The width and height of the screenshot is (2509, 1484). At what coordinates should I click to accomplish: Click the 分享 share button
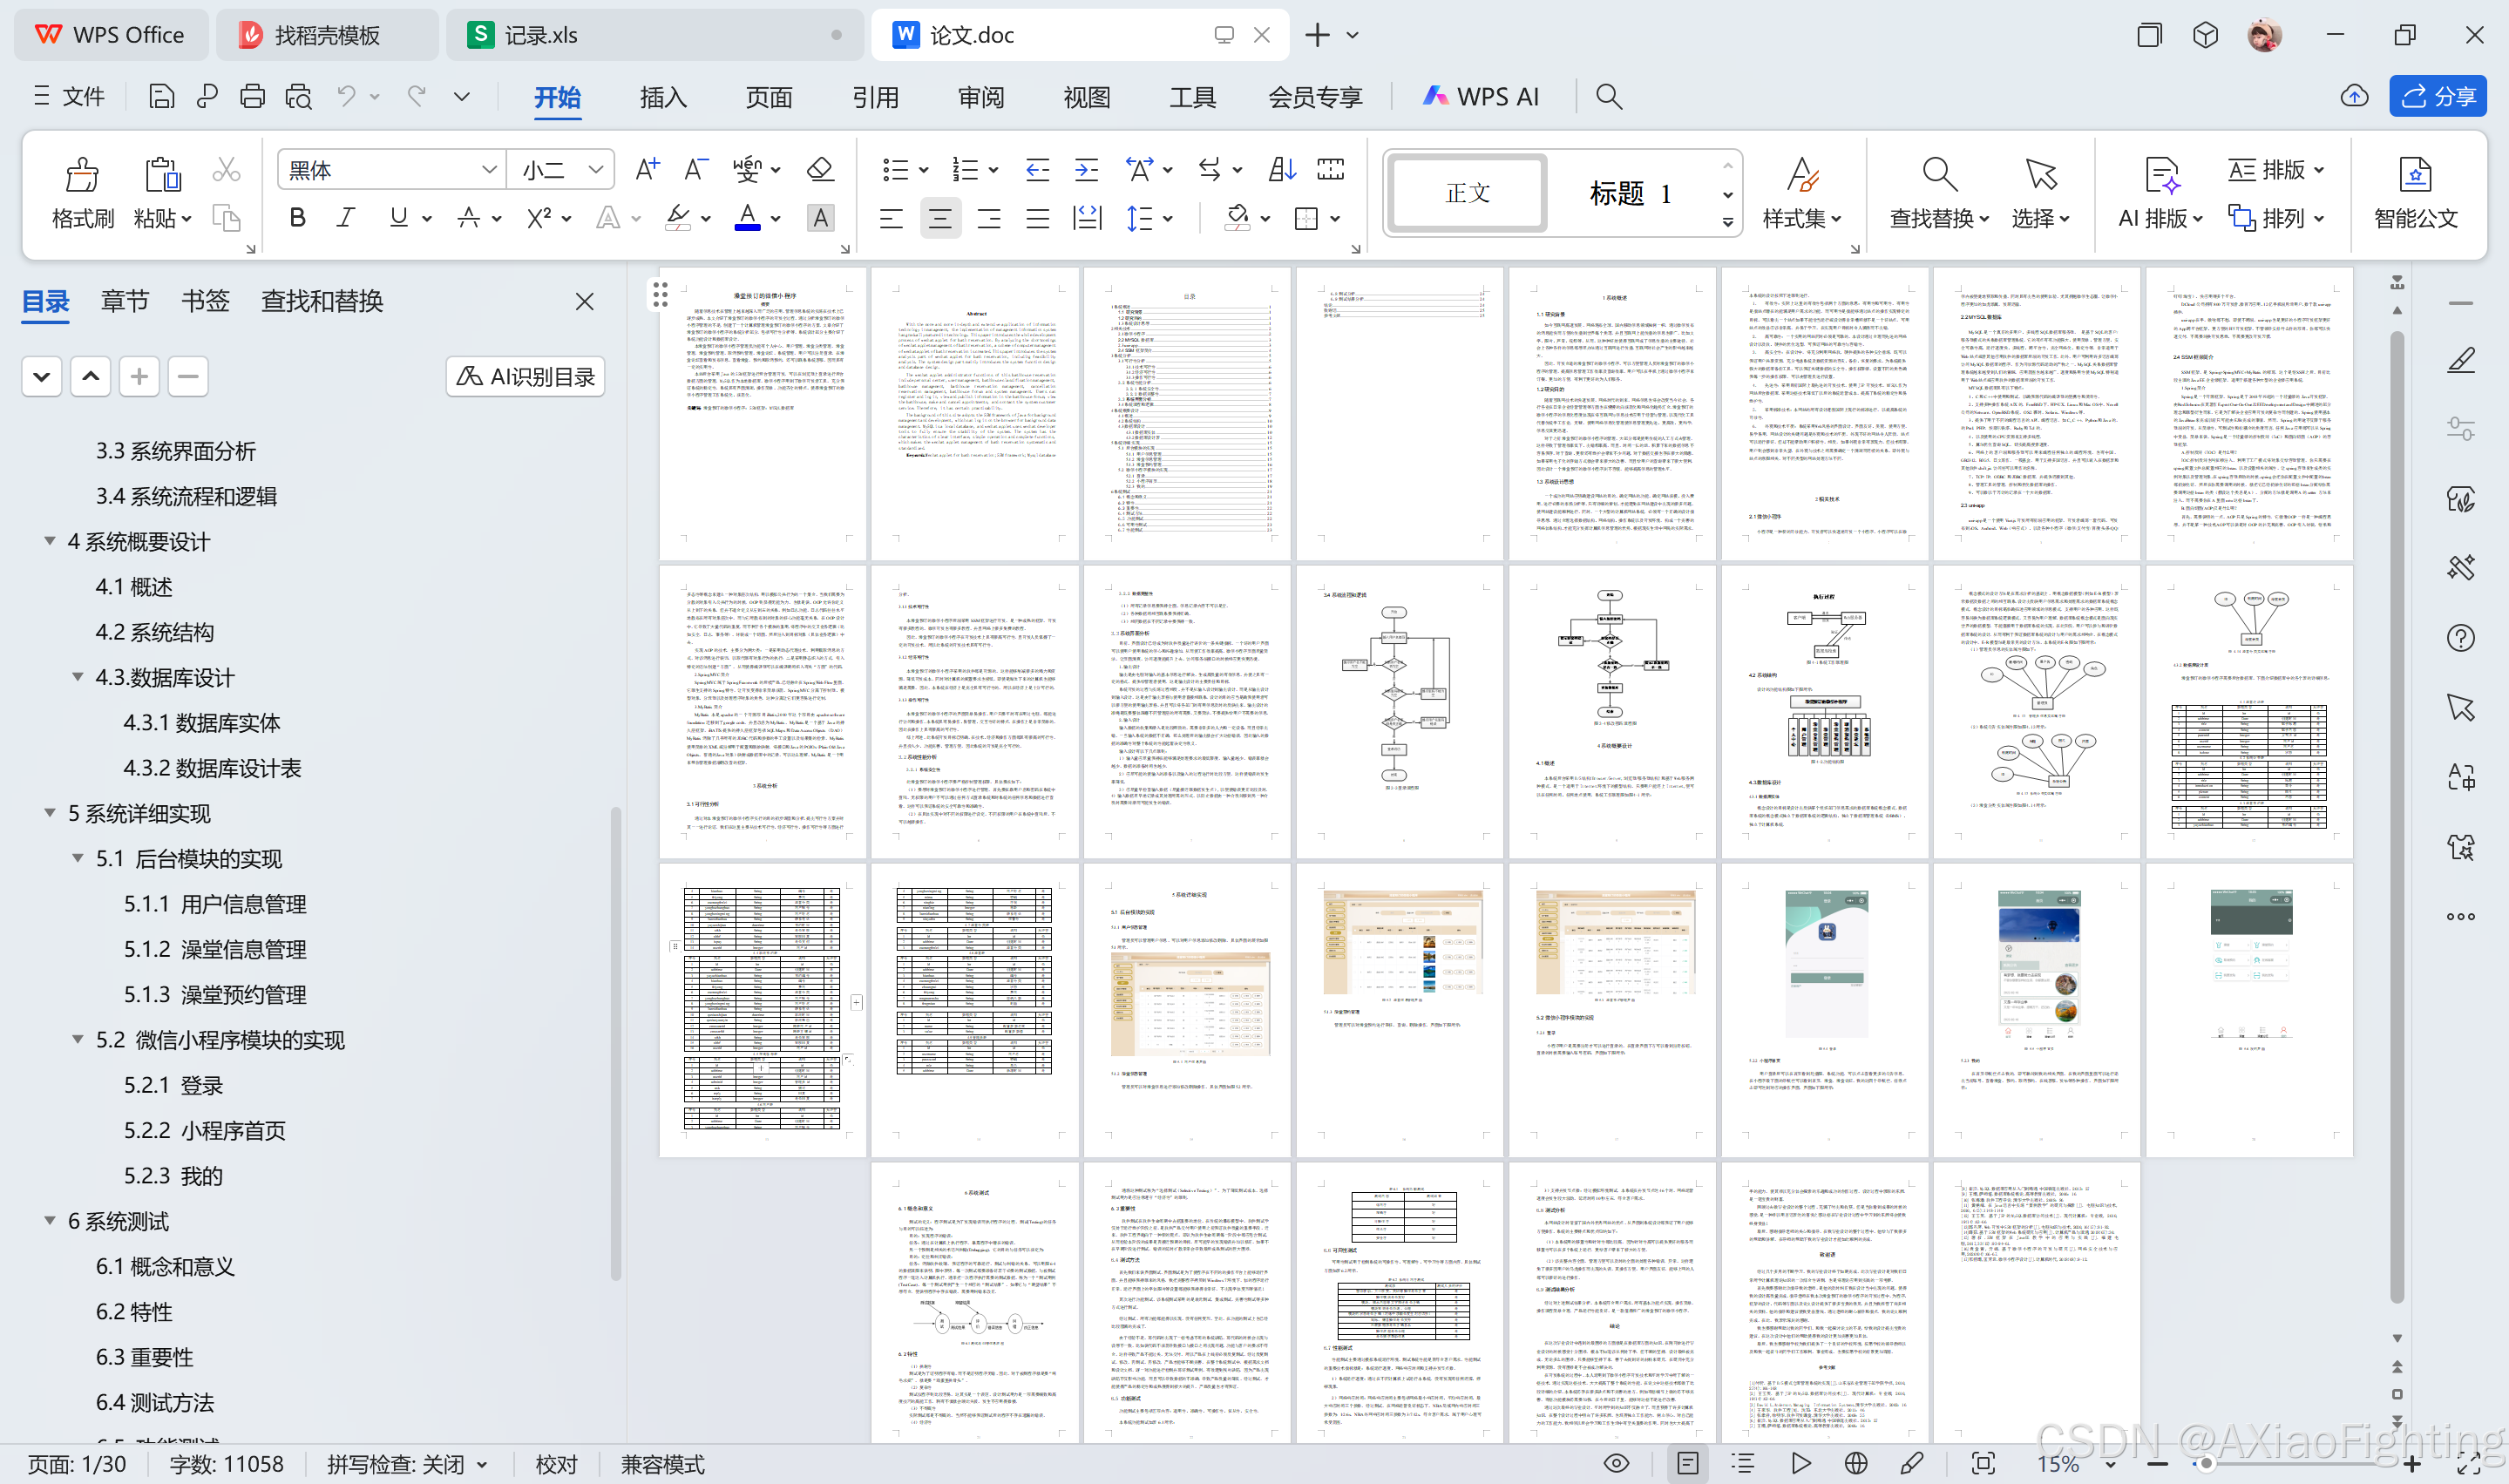point(2438,96)
